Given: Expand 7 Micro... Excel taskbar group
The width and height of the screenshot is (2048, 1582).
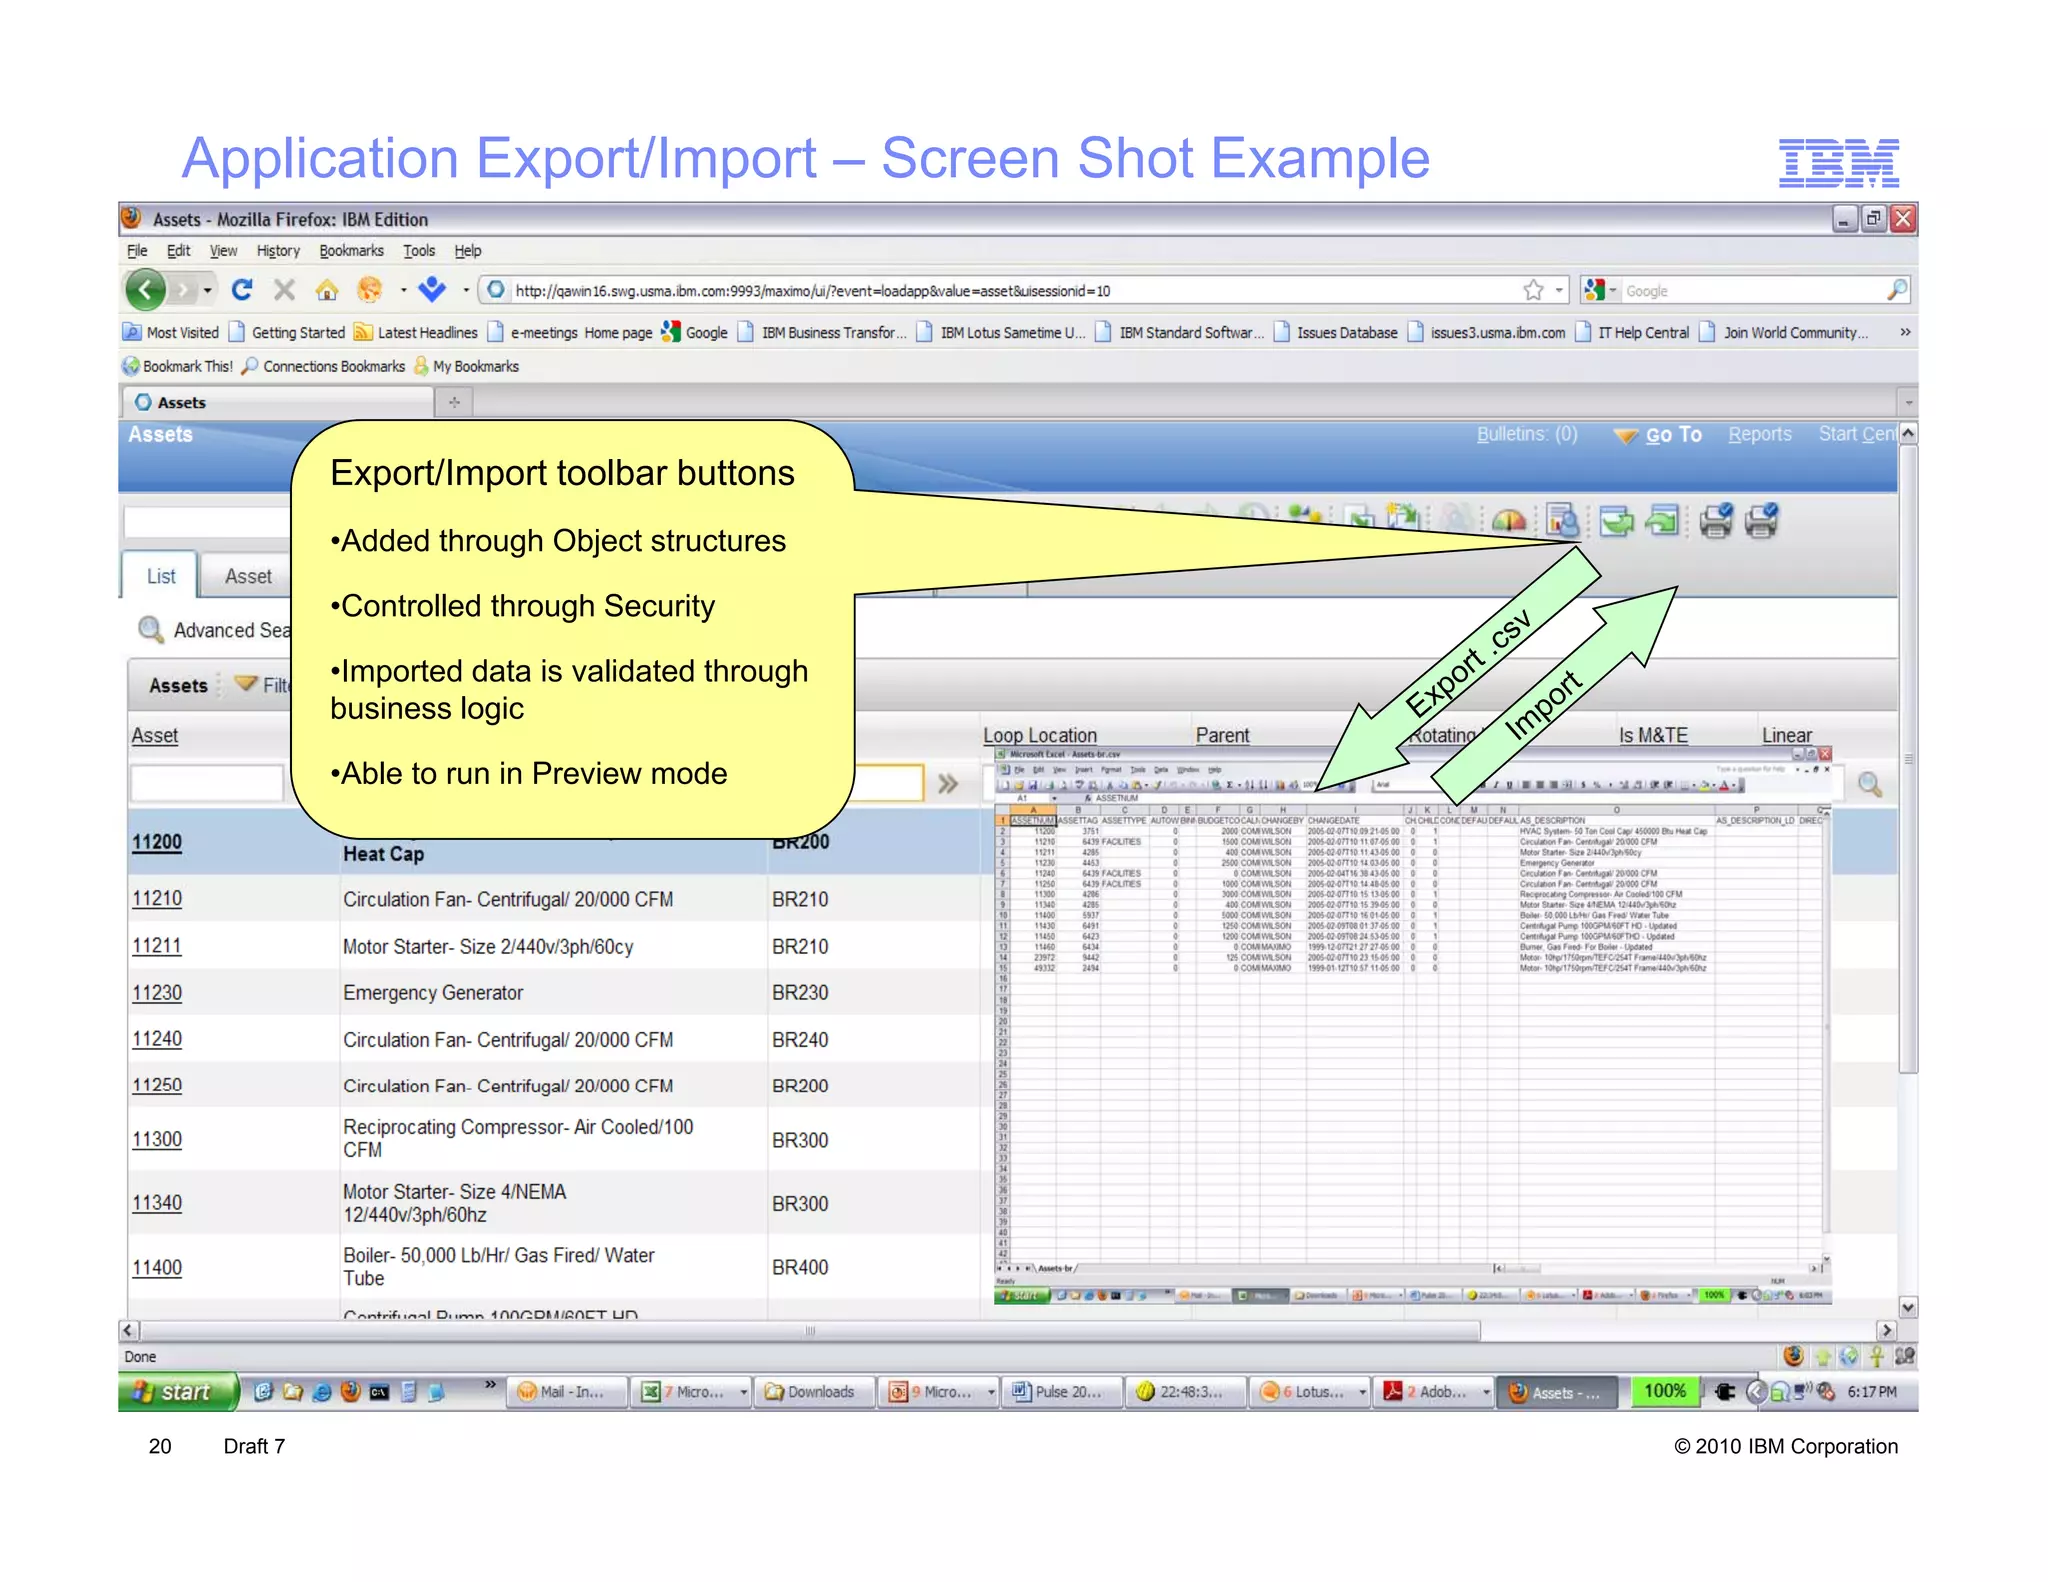Looking at the screenshot, I should pyautogui.click(x=743, y=1392).
